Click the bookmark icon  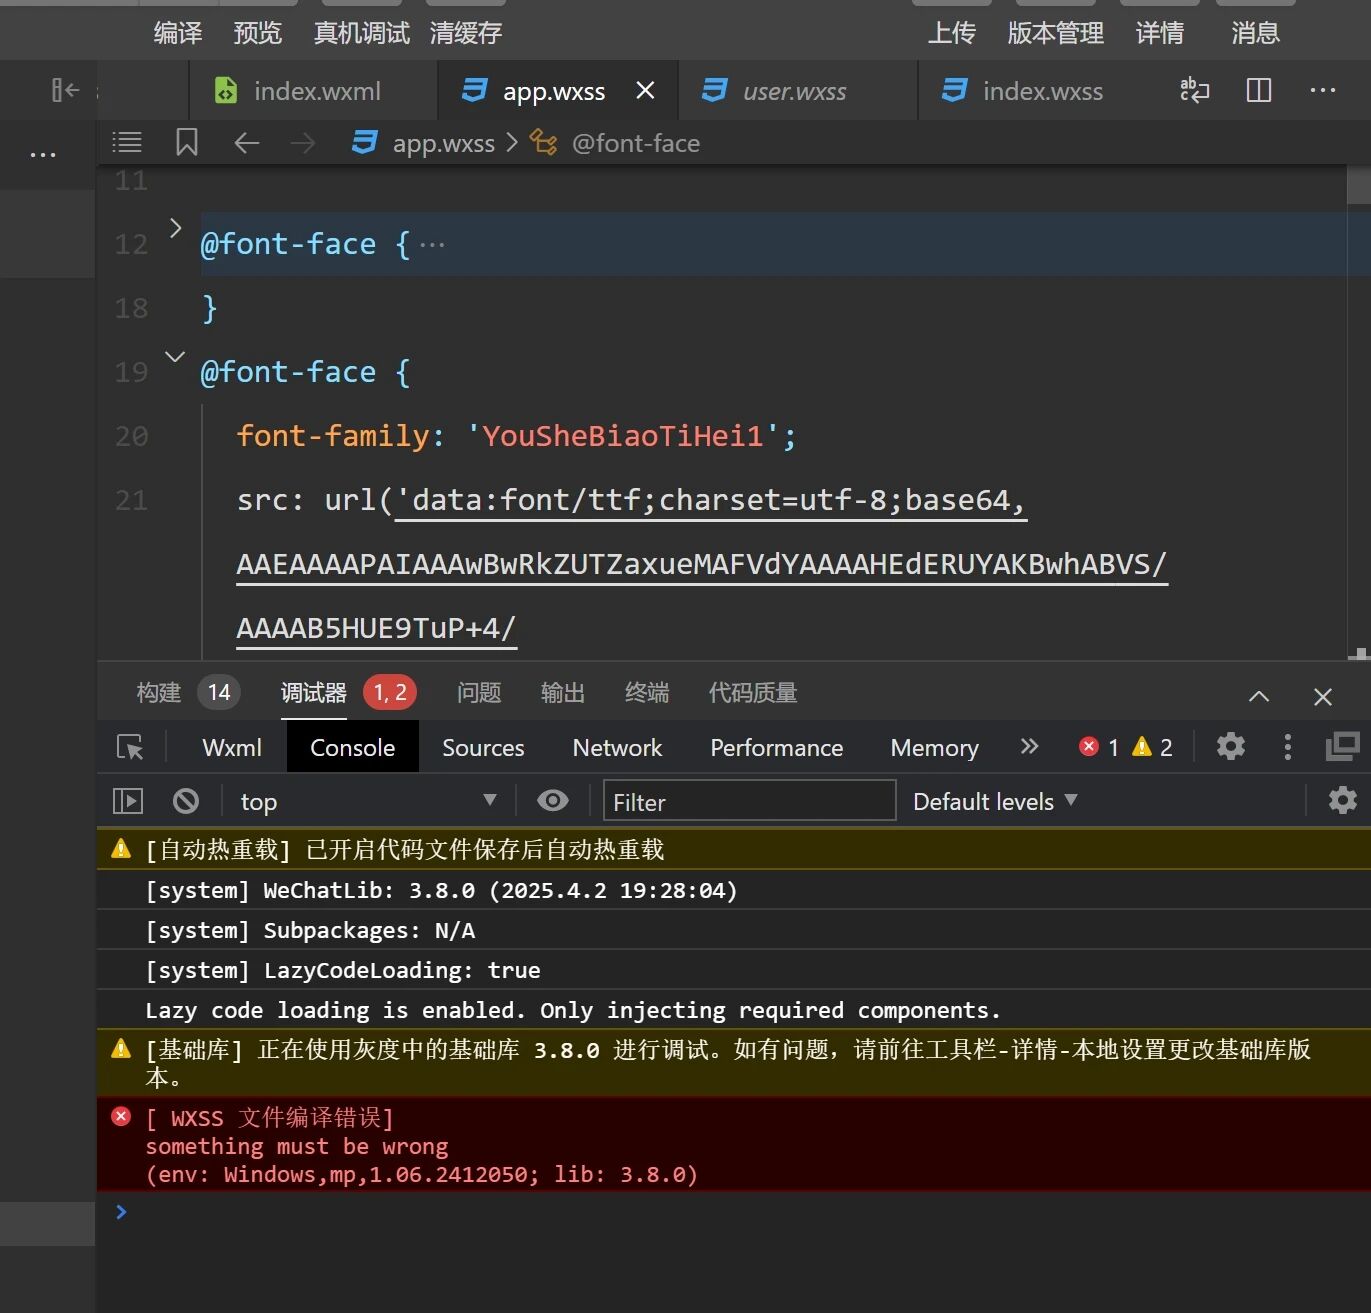tap(186, 142)
